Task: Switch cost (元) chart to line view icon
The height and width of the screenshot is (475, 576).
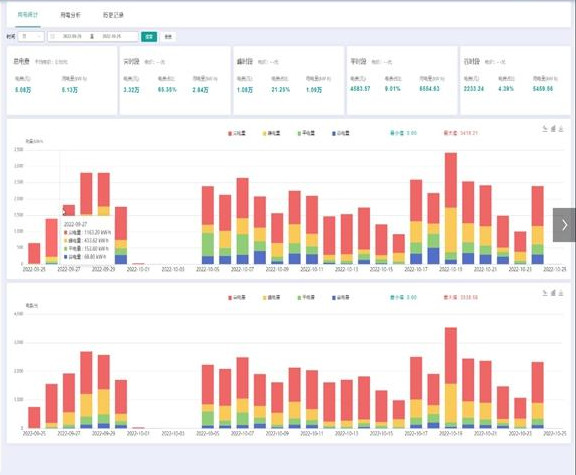Action: [545, 293]
